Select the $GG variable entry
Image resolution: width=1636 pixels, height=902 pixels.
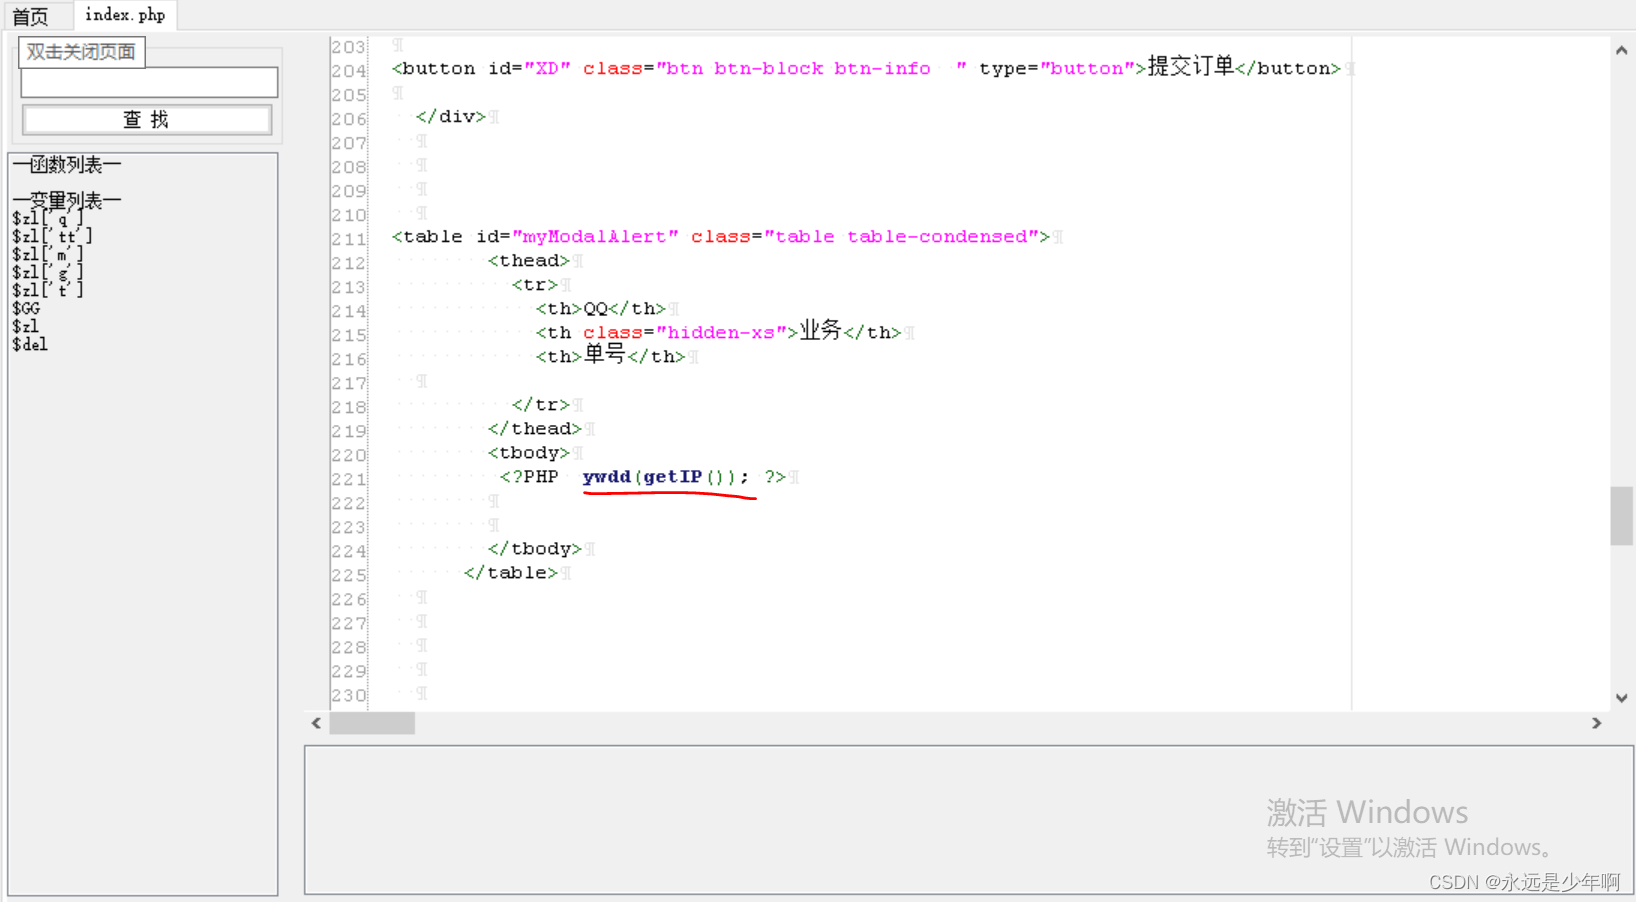26,308
